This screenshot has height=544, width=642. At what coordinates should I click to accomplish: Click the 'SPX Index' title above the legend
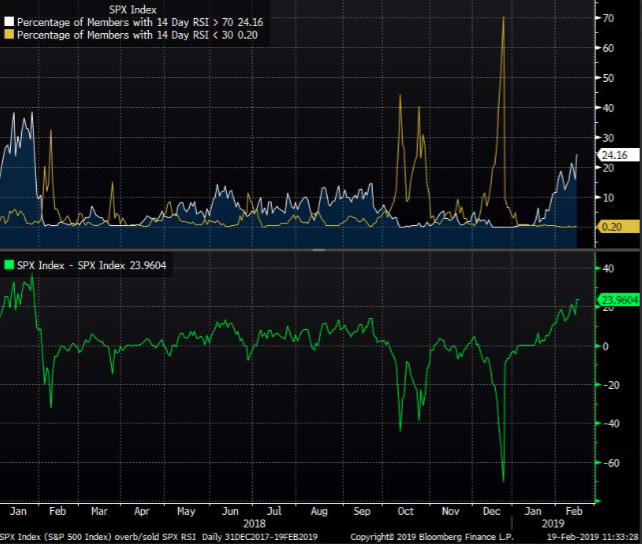[x=131, y=7]
